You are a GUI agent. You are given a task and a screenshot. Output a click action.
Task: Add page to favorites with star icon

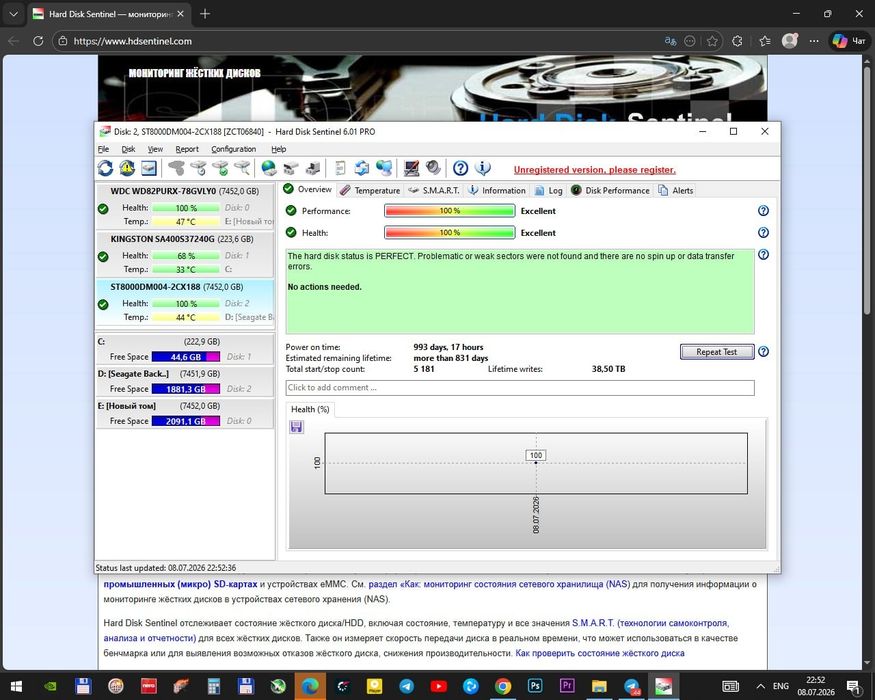coord(712,41)
